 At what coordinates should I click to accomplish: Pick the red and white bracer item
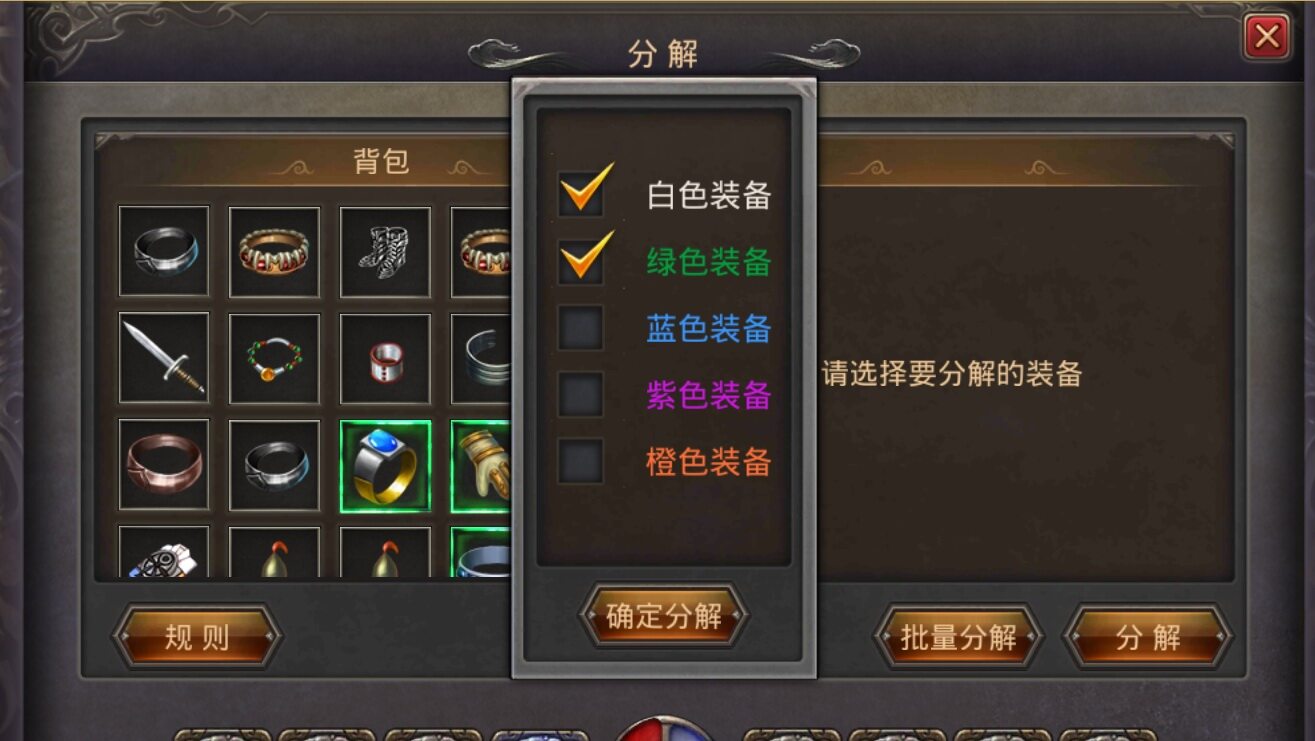pyautogui.click(x=385, y=358)
